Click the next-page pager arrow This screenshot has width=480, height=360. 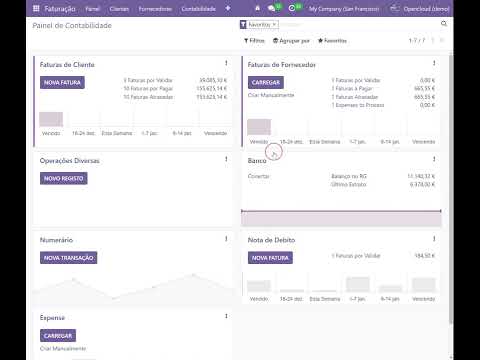pos(442,41)
